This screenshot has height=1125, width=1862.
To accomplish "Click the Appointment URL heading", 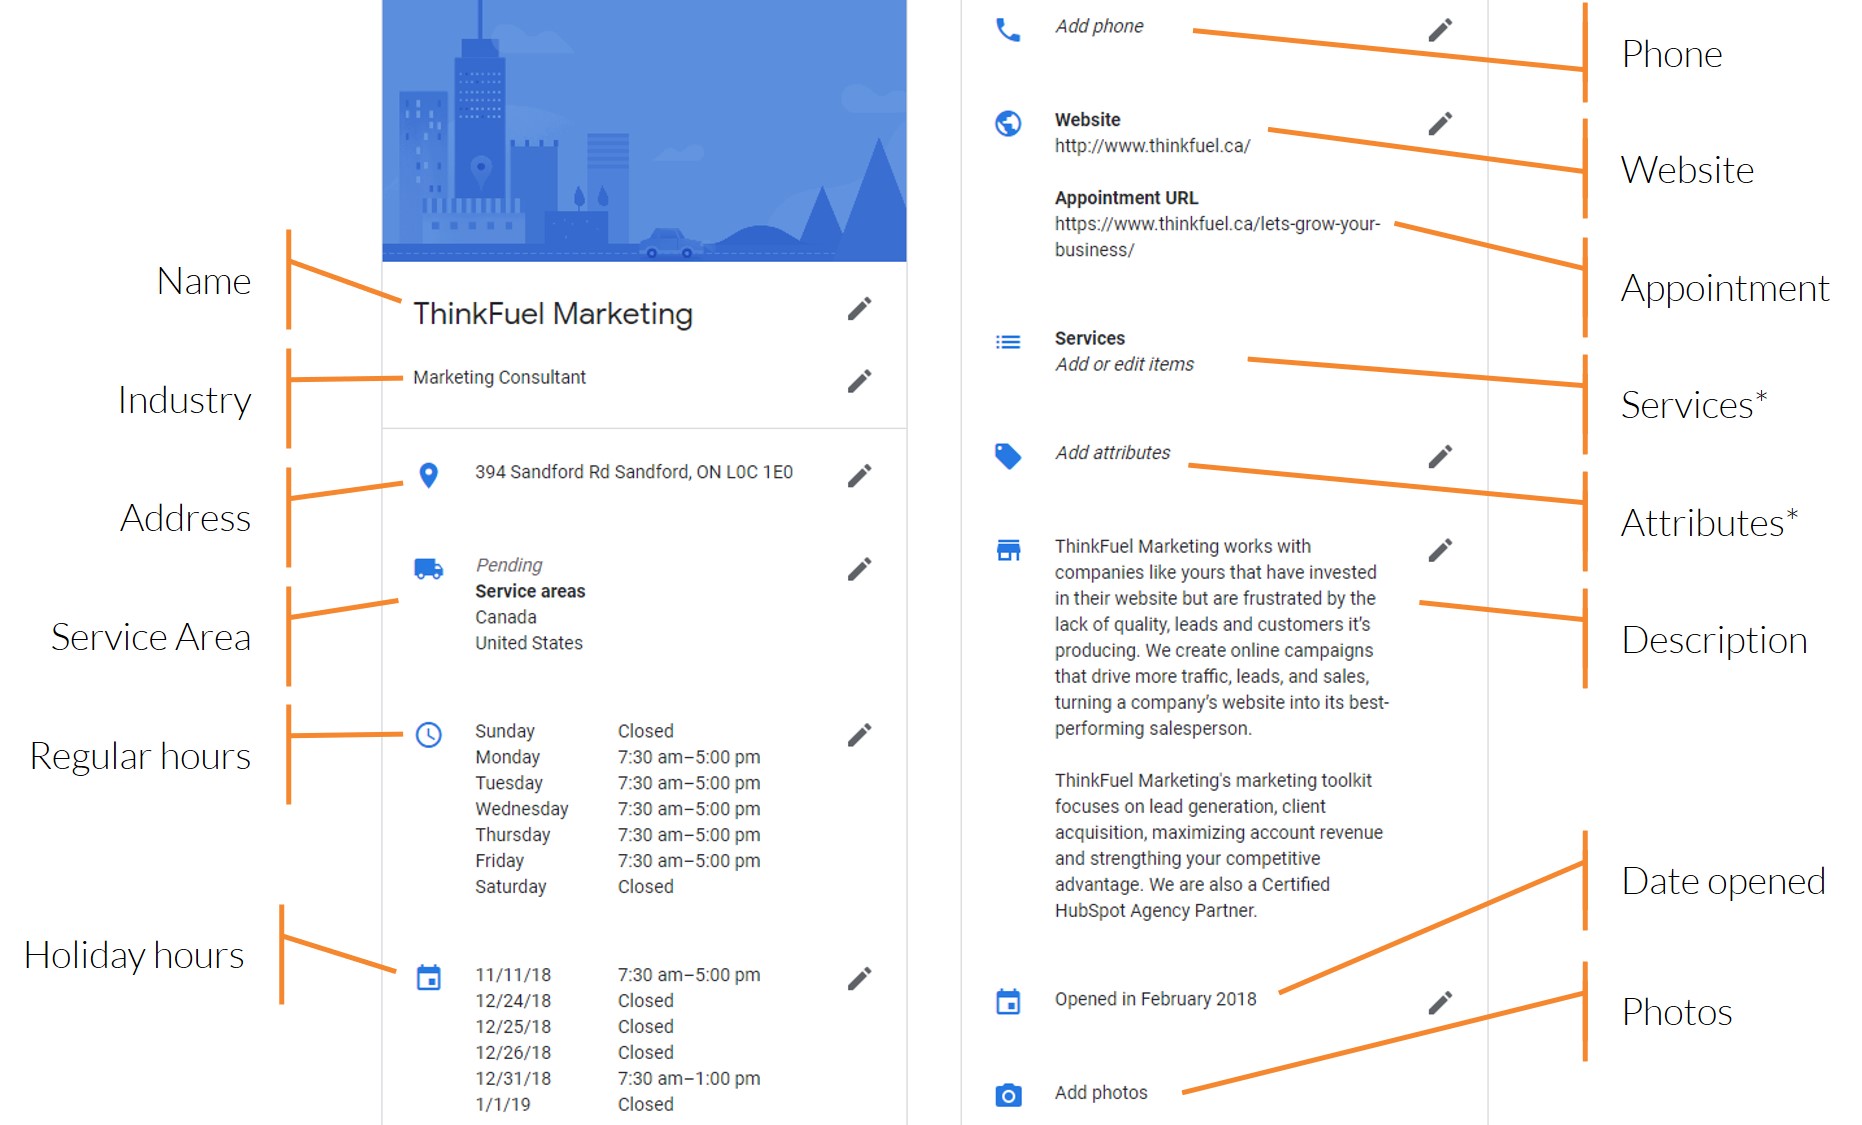I will [x=1126, y=198].
